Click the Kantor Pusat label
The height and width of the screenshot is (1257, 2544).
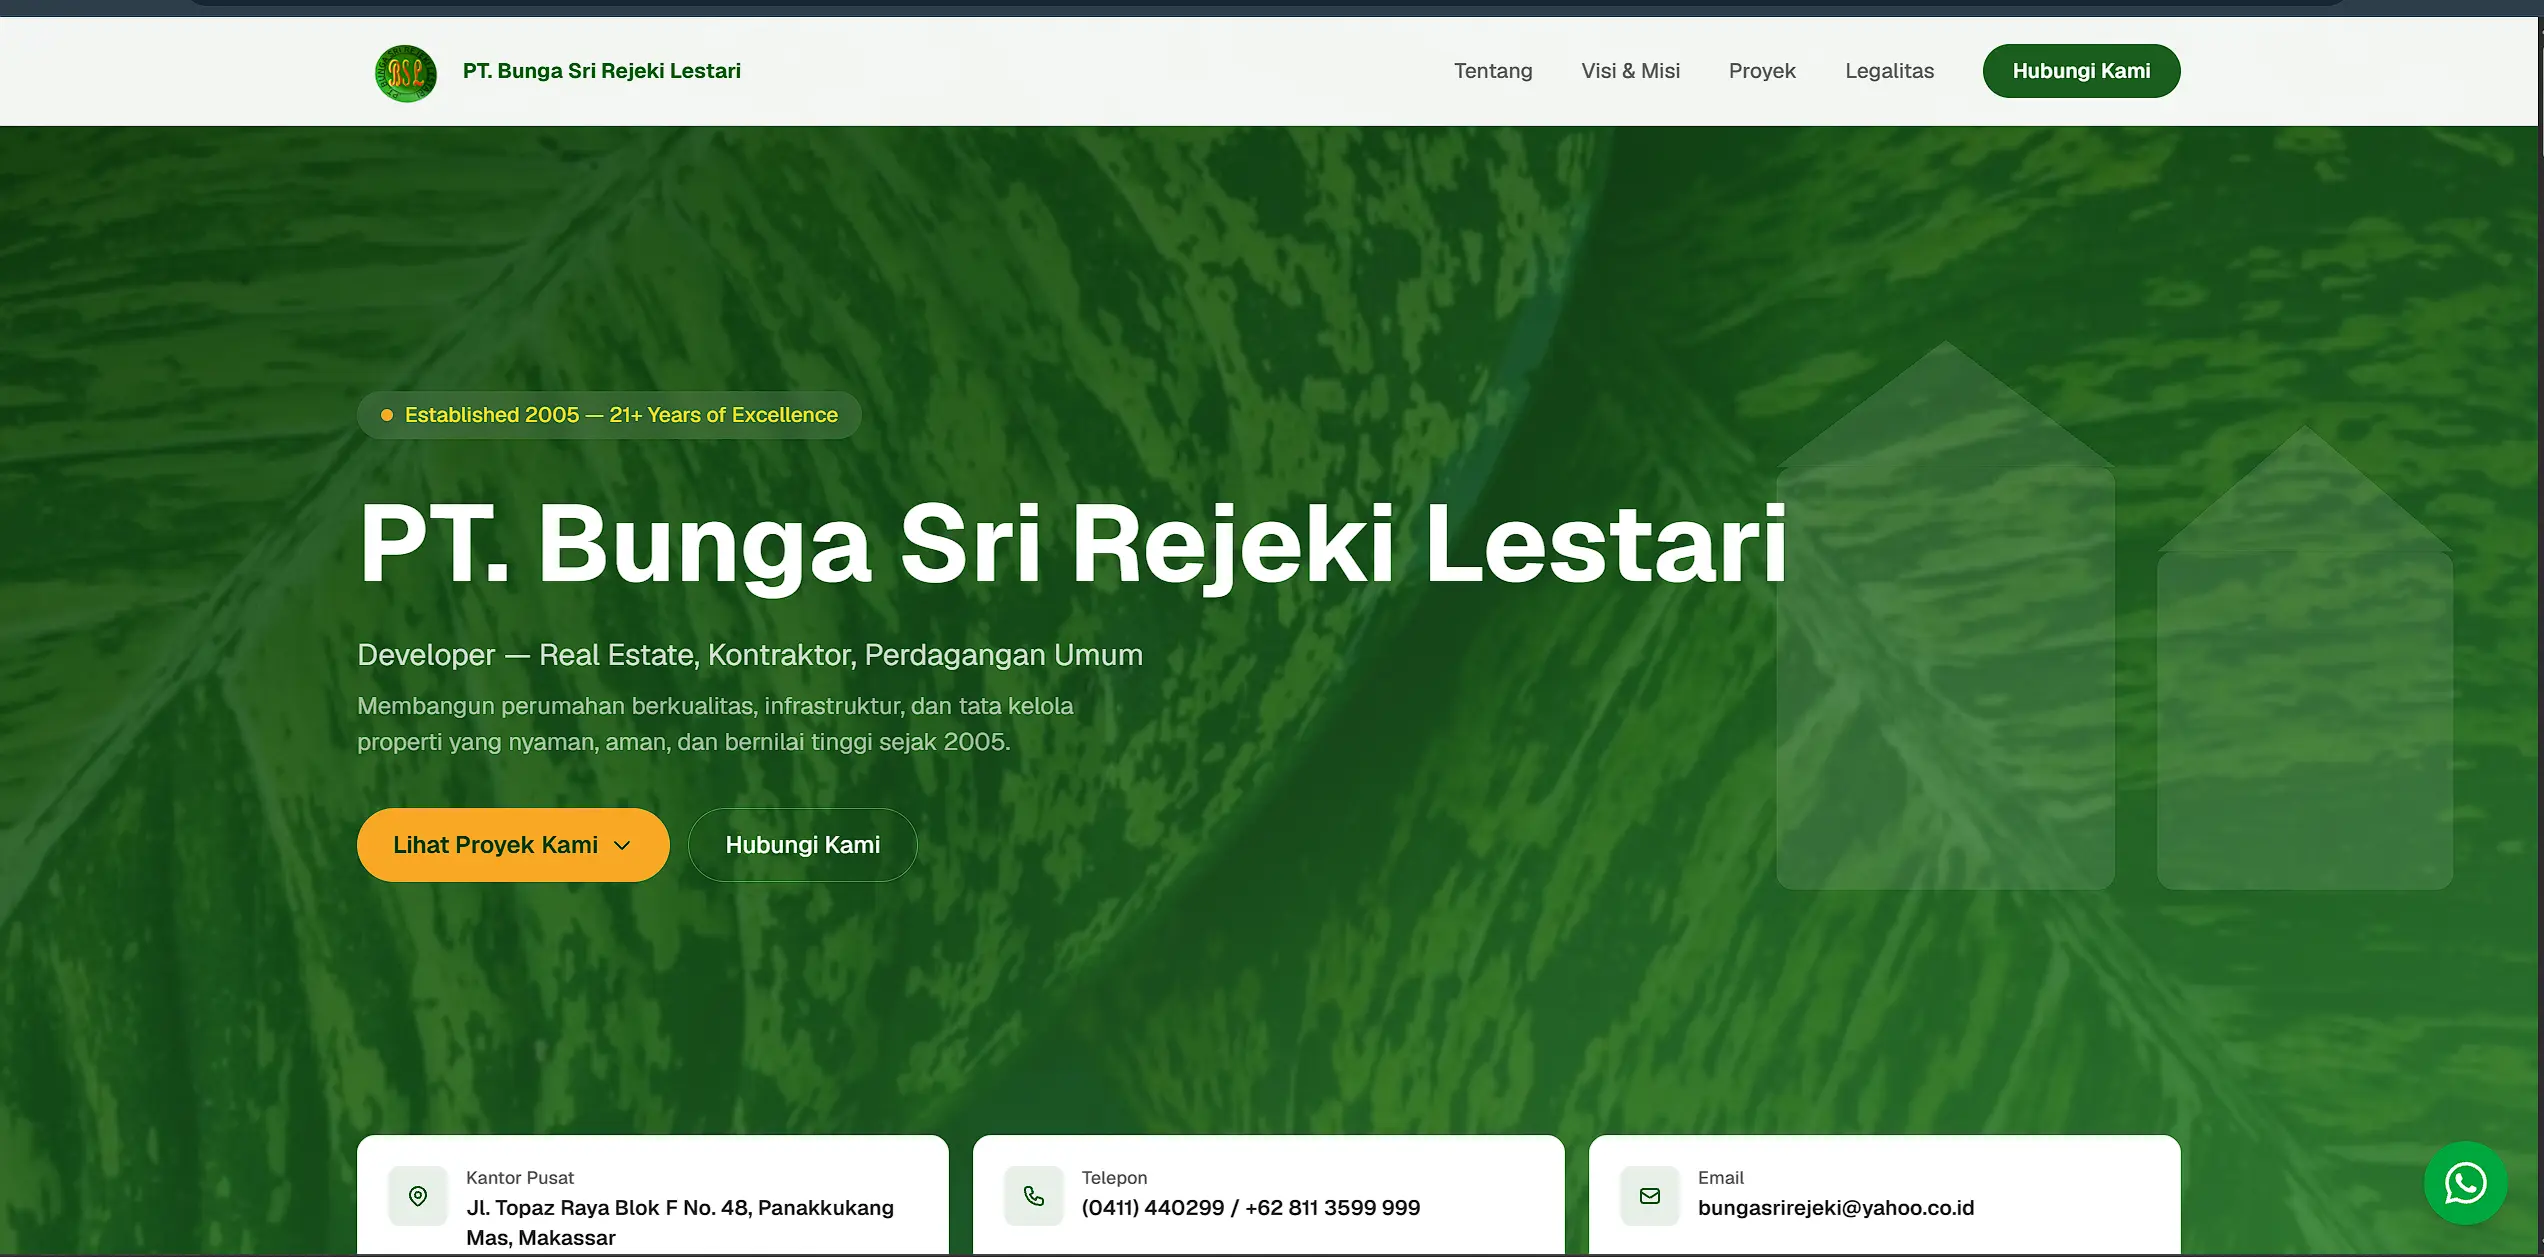pos(520,1178)
